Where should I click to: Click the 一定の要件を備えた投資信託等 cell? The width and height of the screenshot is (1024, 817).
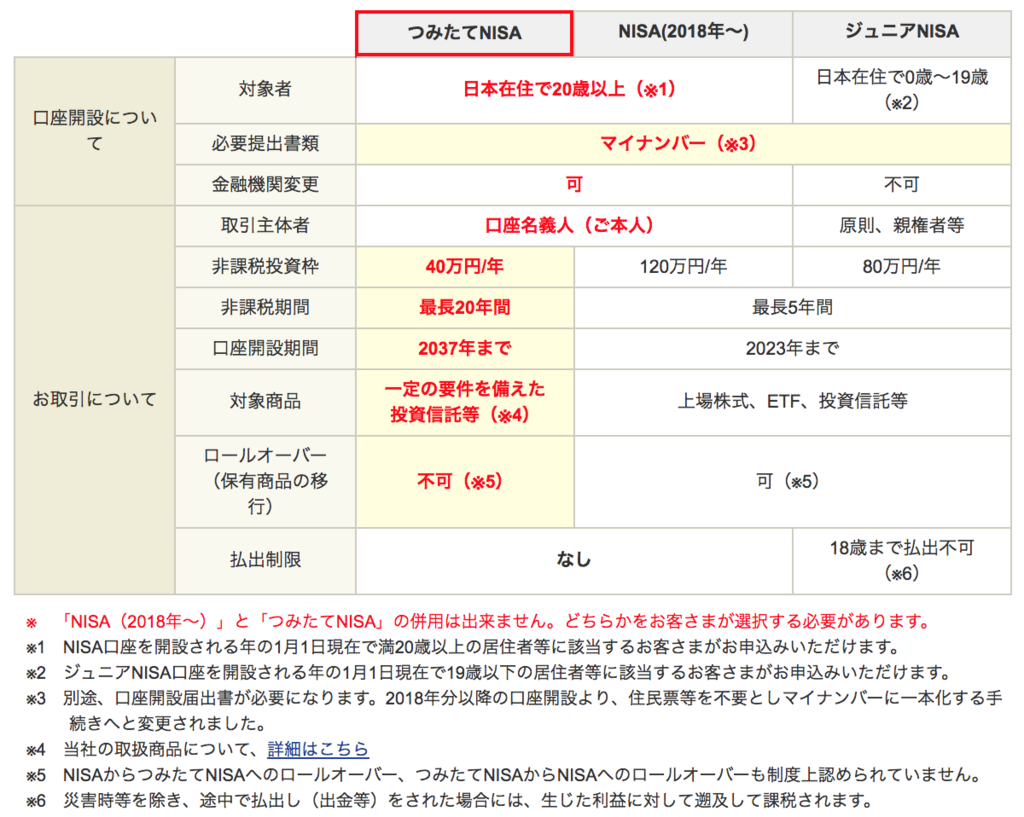click(x=464, y=402)
